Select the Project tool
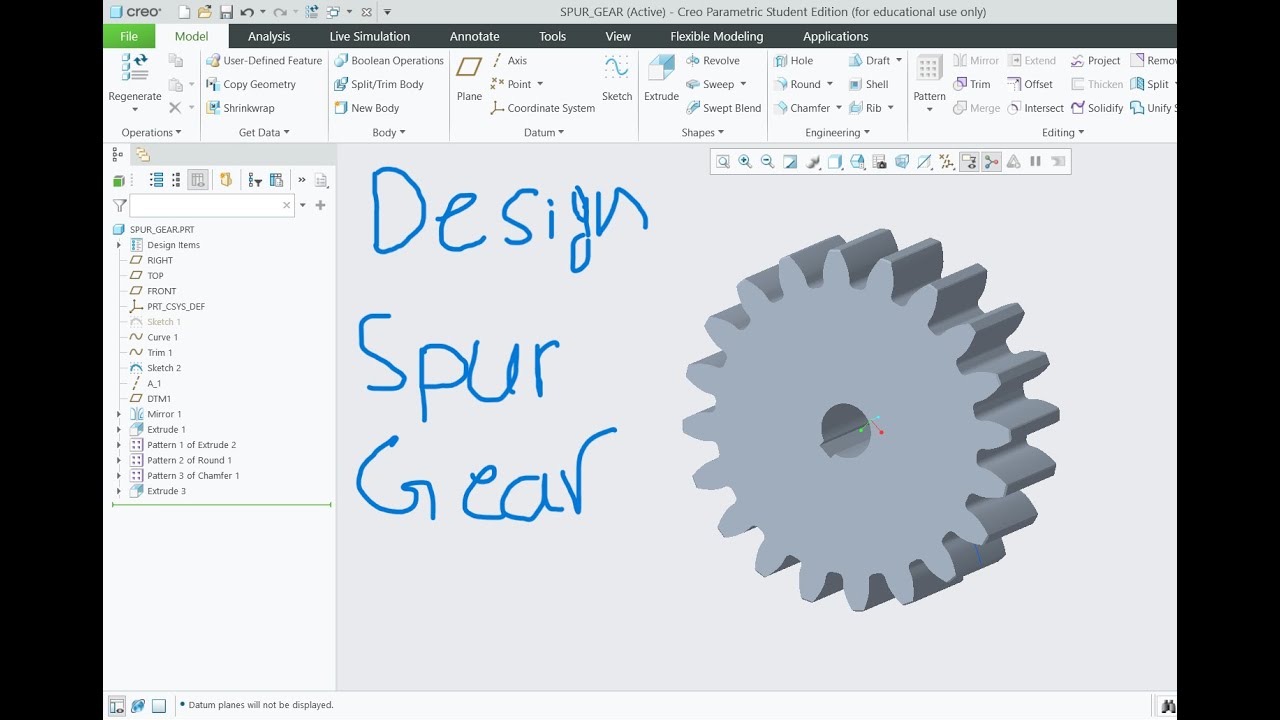This screenshot has height=720, width=1280. click(x=1095, y=60)
